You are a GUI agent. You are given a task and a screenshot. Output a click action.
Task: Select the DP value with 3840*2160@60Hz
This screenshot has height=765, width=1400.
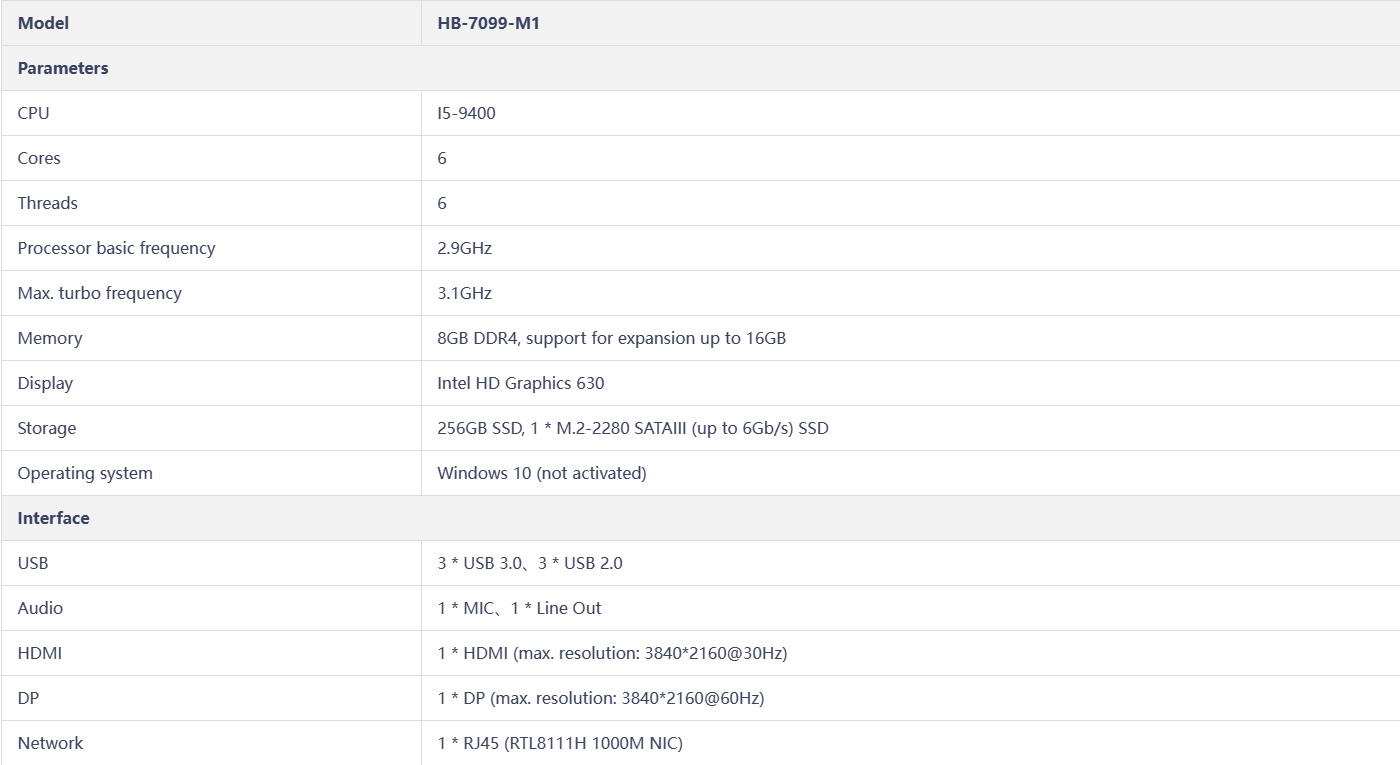coord(601,698)
